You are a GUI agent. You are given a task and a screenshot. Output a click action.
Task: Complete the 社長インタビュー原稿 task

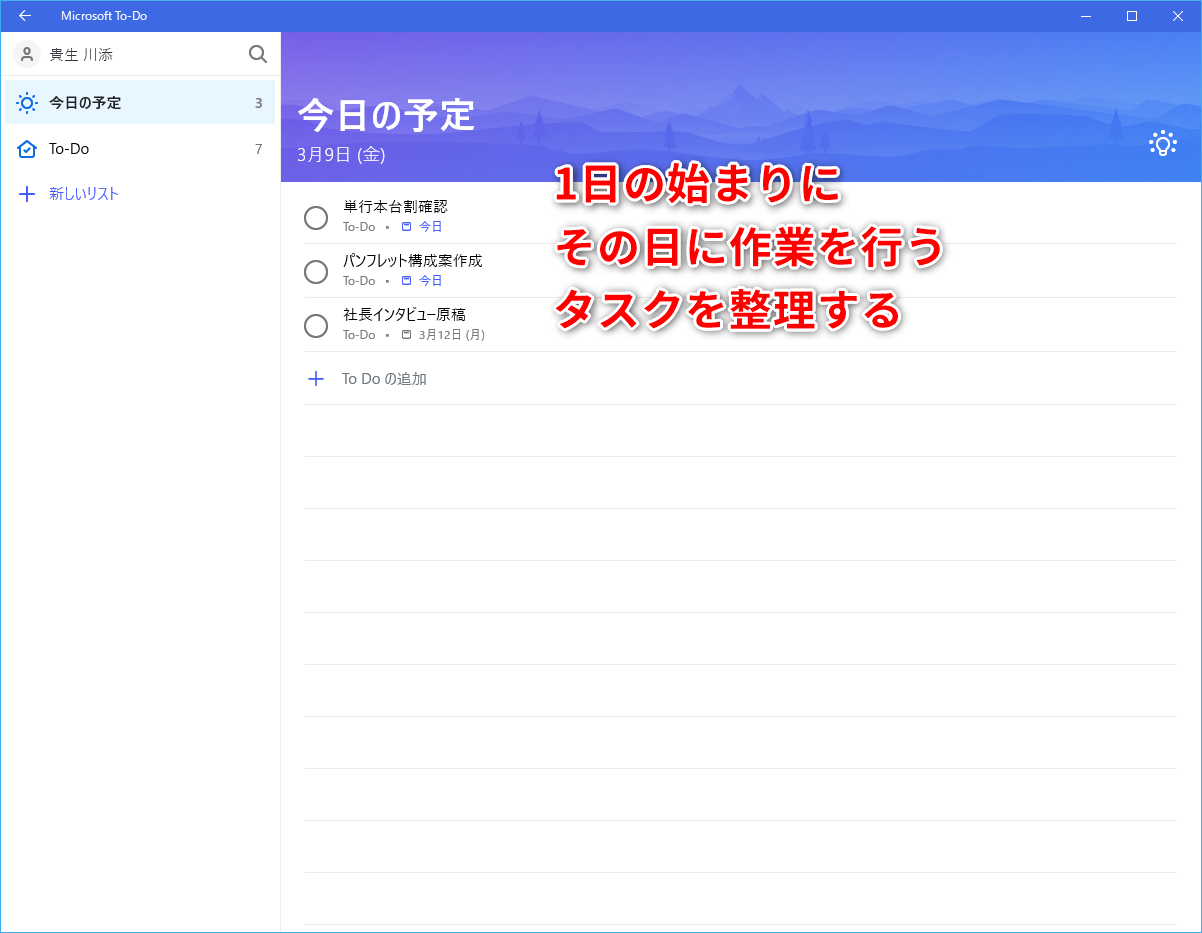316,325
